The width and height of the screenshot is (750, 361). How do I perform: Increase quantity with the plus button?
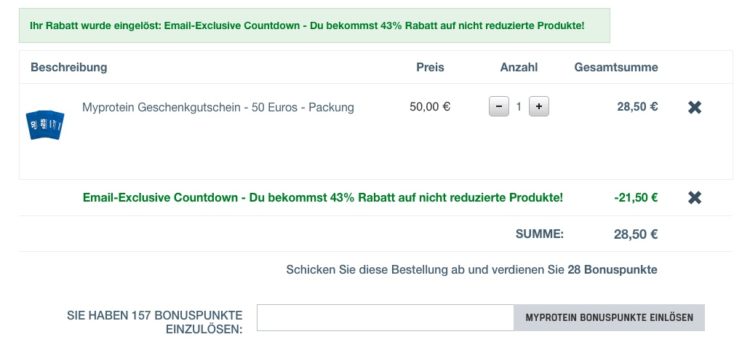coord(539,107)
